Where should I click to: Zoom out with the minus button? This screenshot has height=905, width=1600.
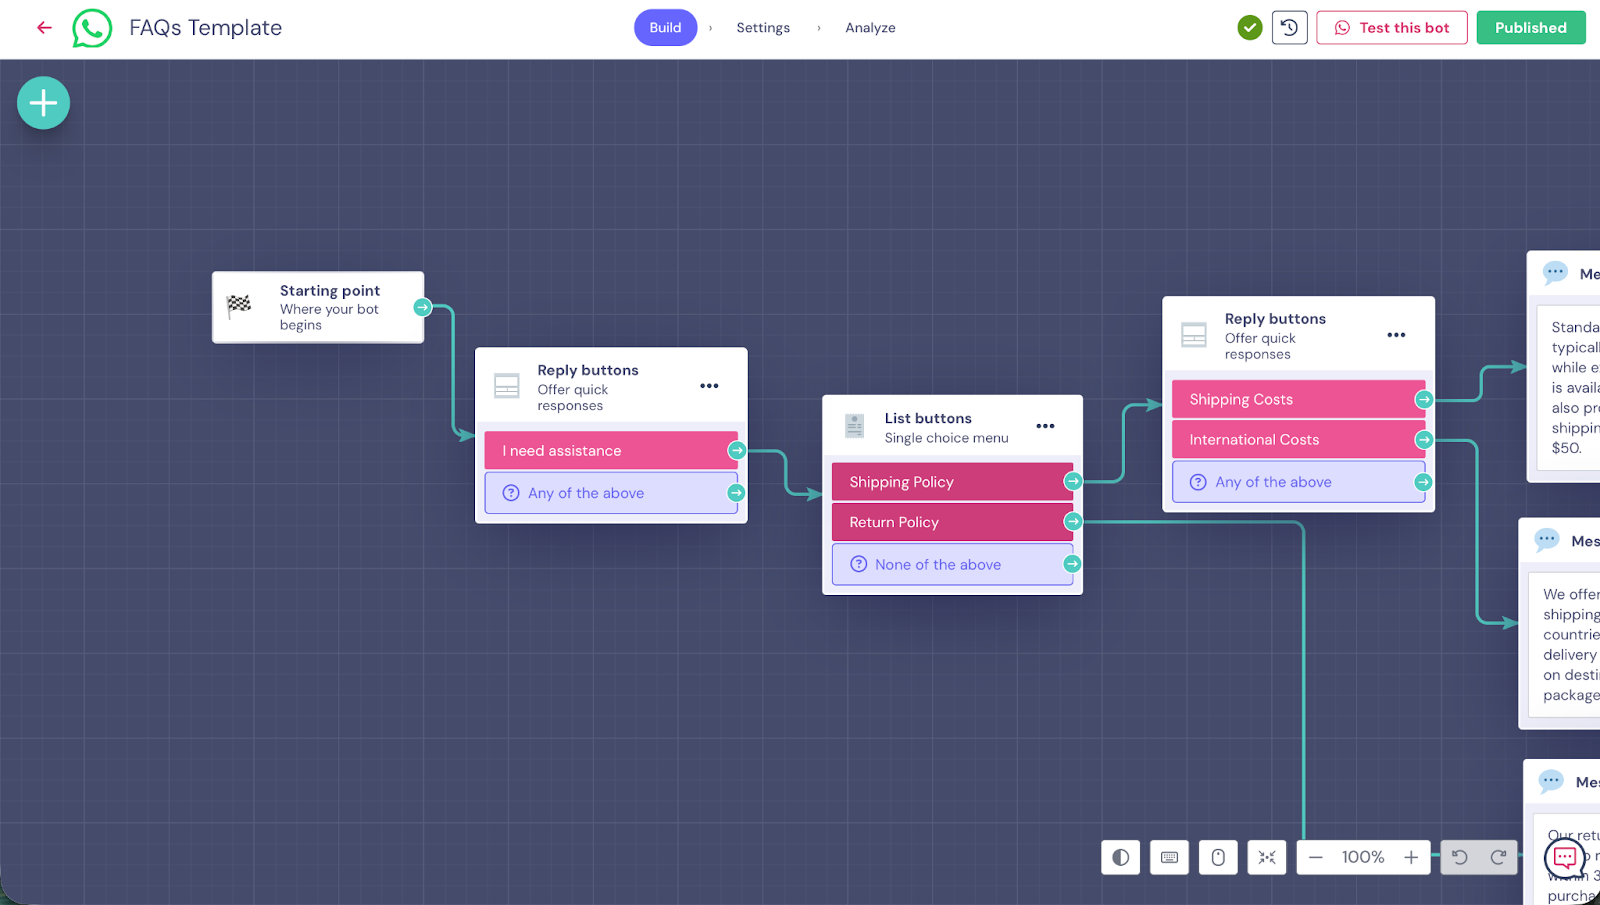(x=1316, y=857)
